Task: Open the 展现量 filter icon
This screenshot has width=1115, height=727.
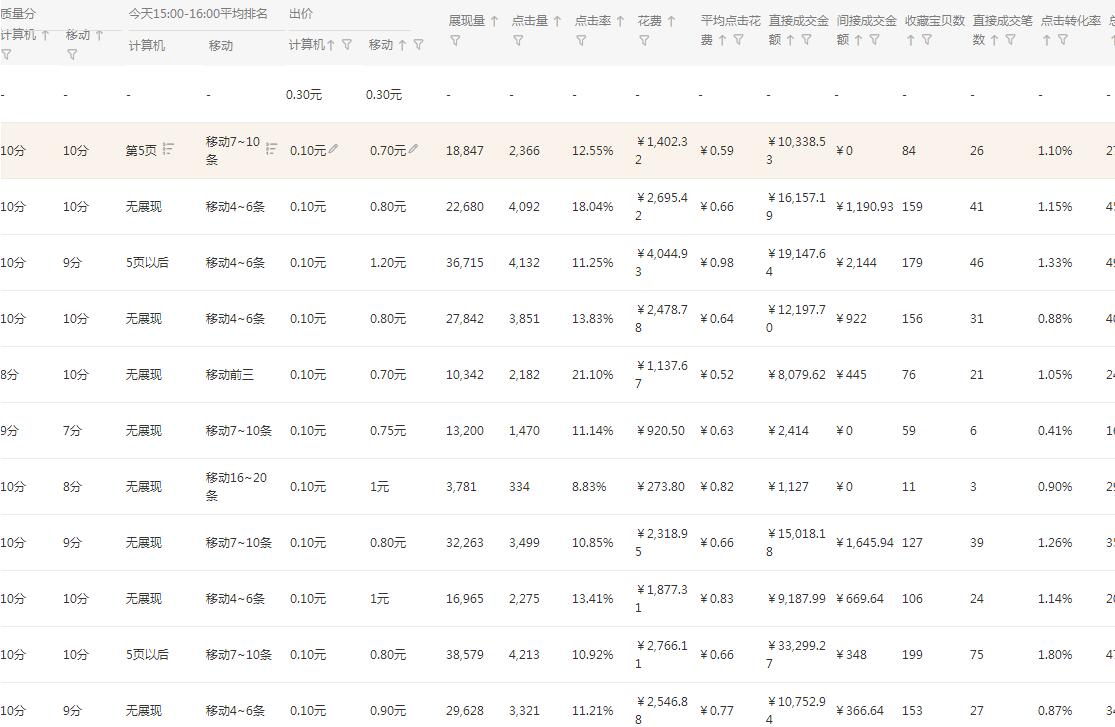Action: pyautogui.click(x=455, y=41)
